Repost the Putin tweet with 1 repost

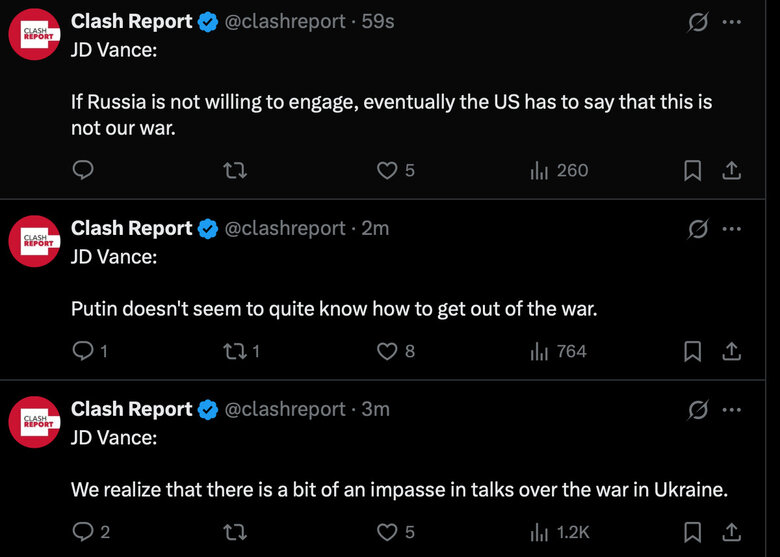(x=241, y=352)
